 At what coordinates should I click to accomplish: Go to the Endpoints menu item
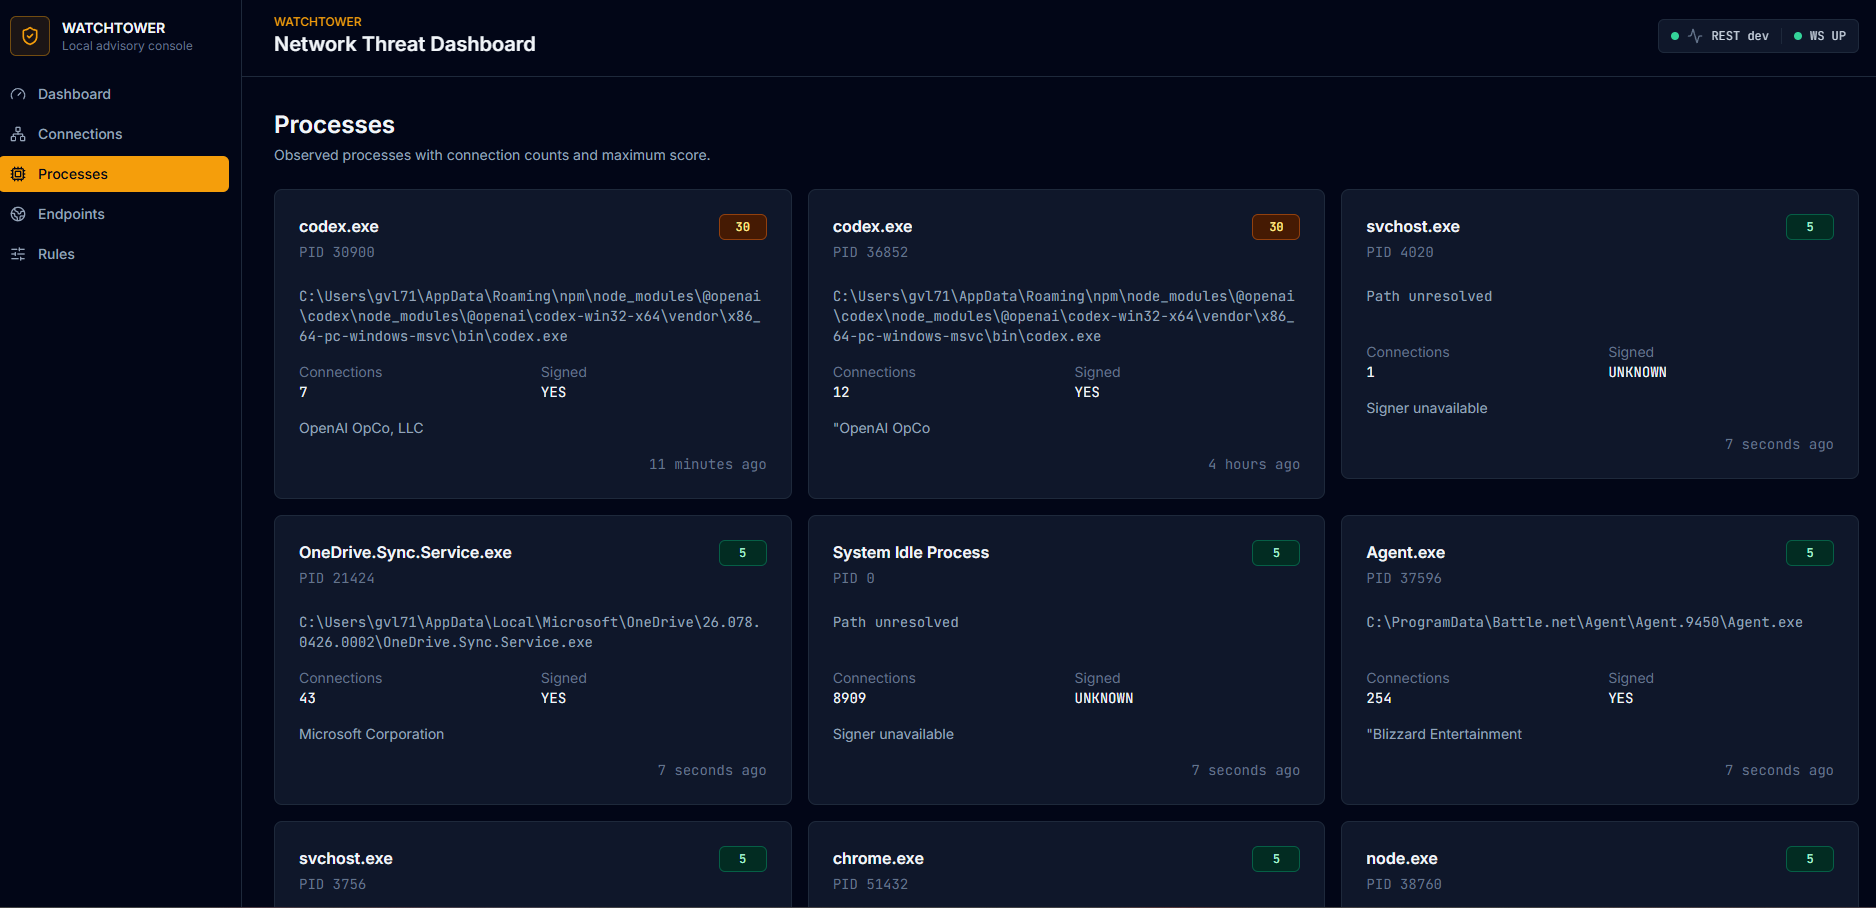coord(114,214)
